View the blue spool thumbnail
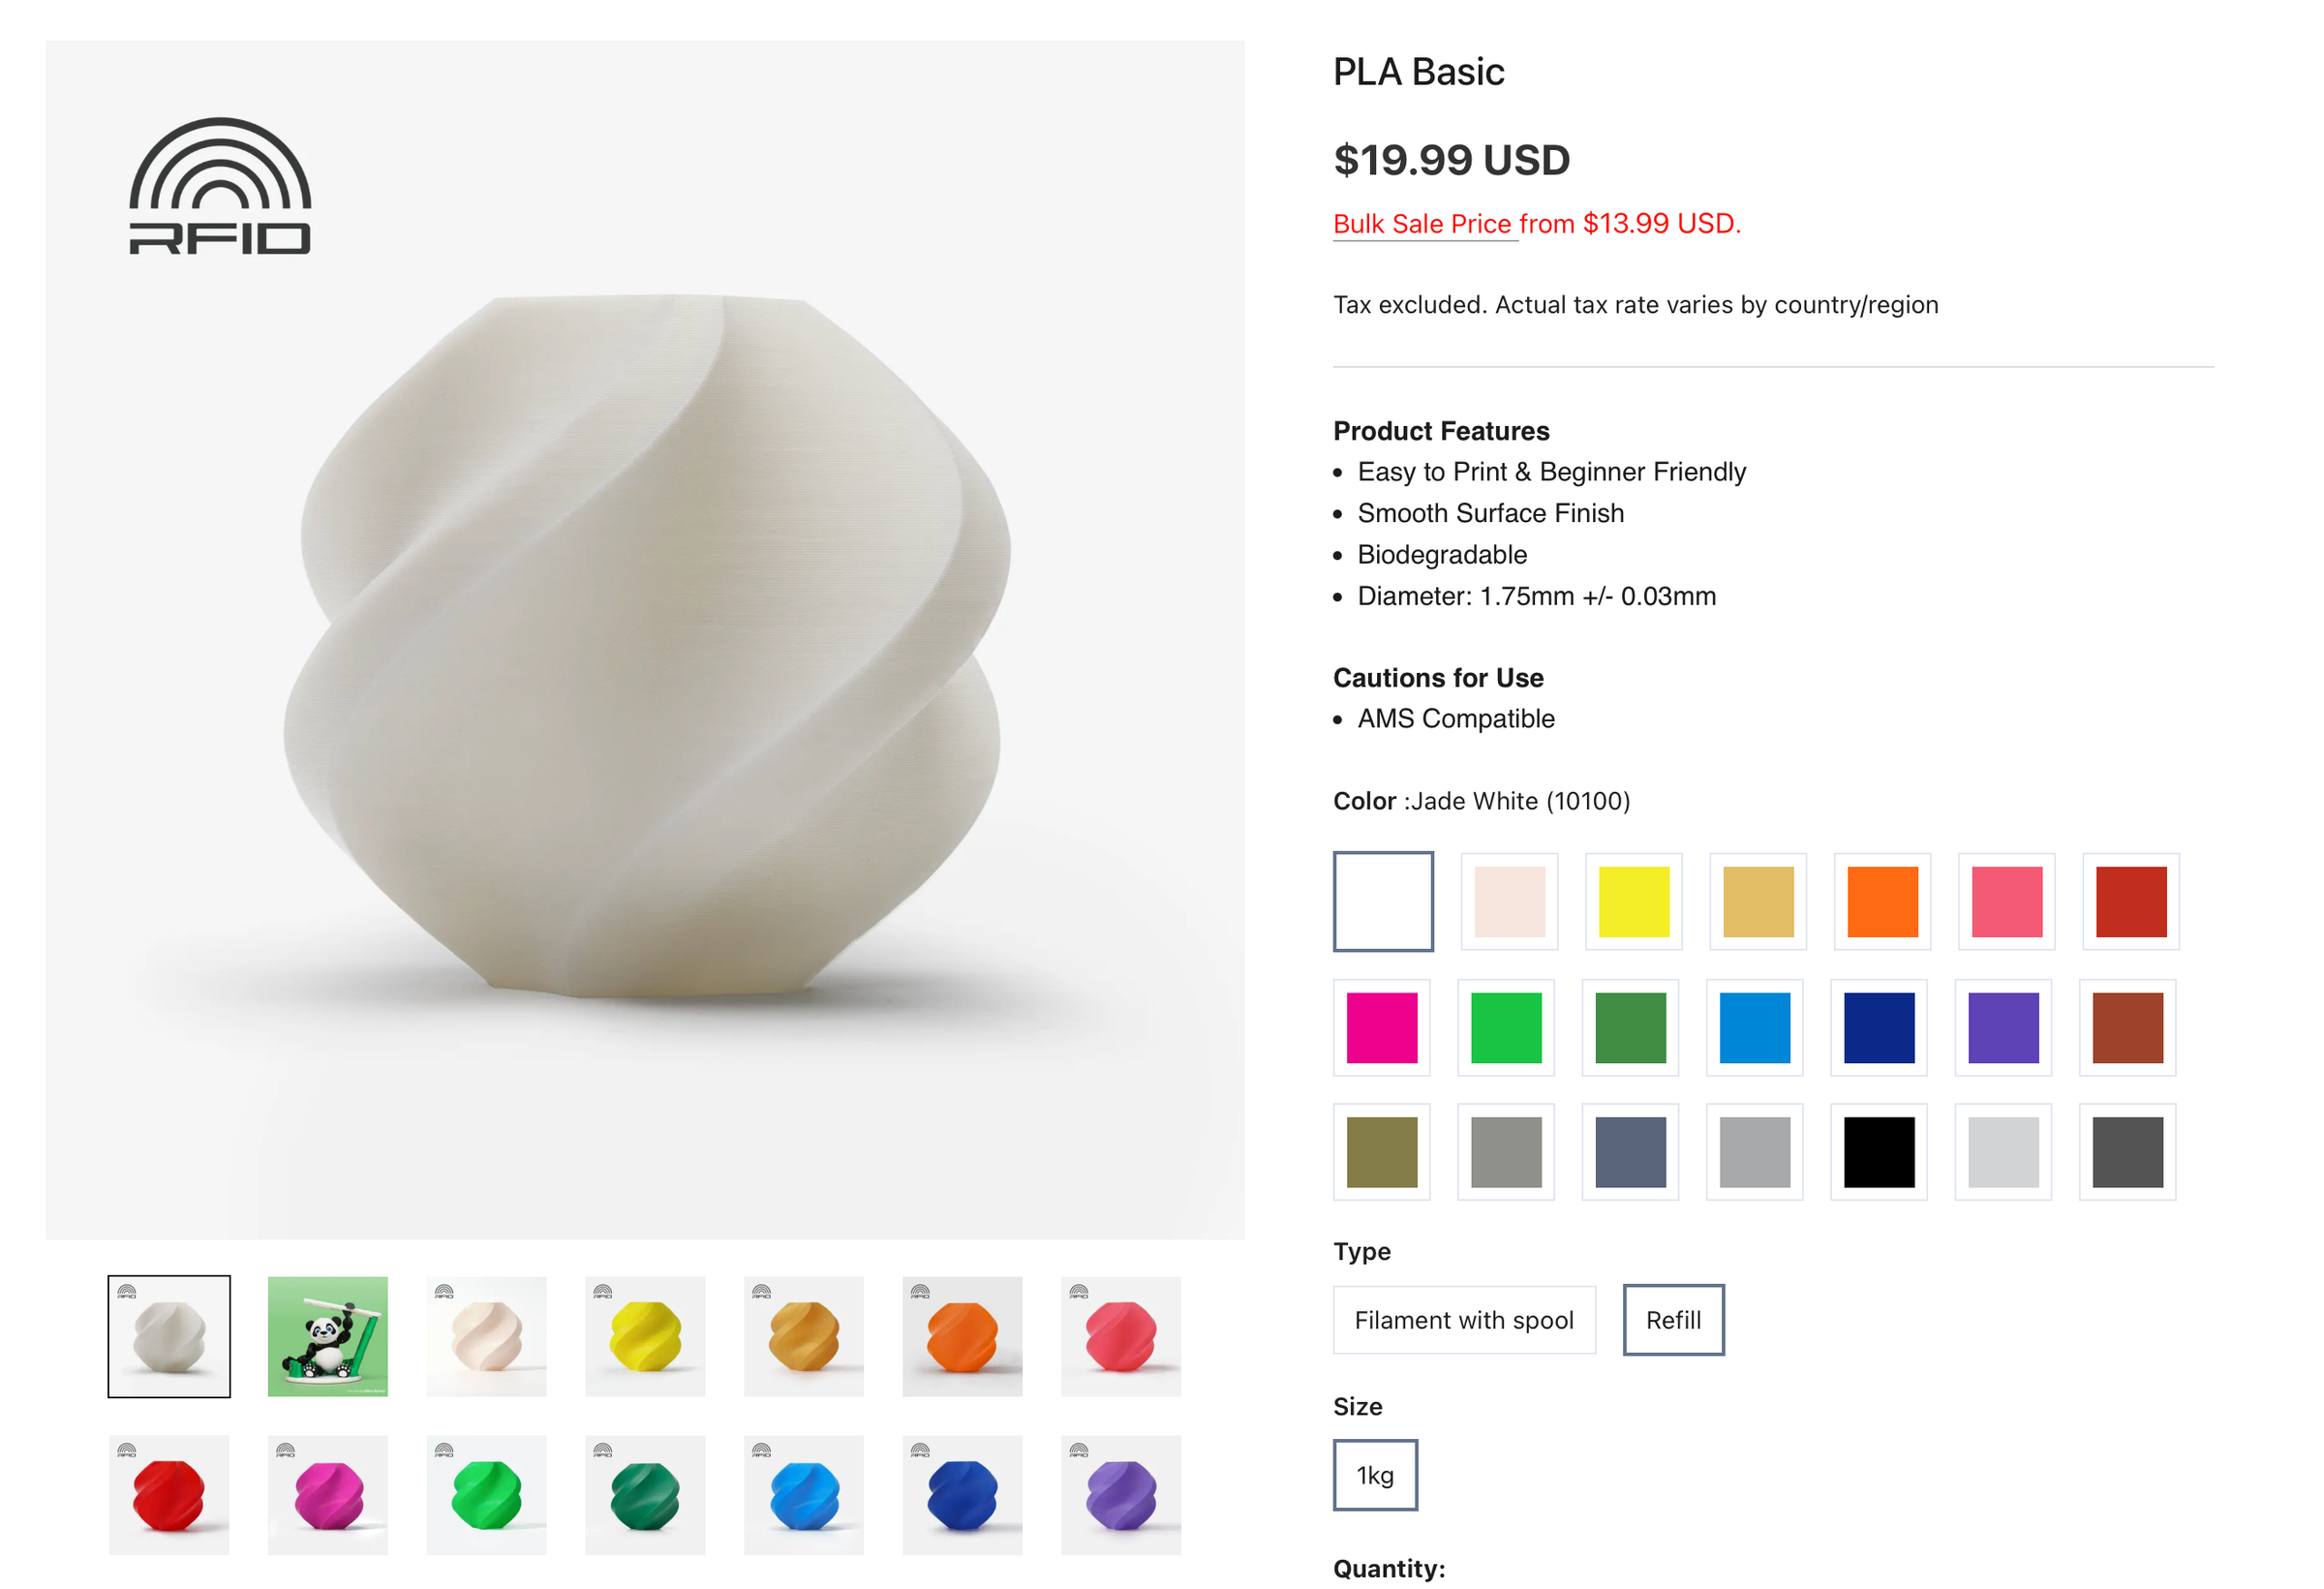Viewport: 2324px width, 1589px height. 803,1494
